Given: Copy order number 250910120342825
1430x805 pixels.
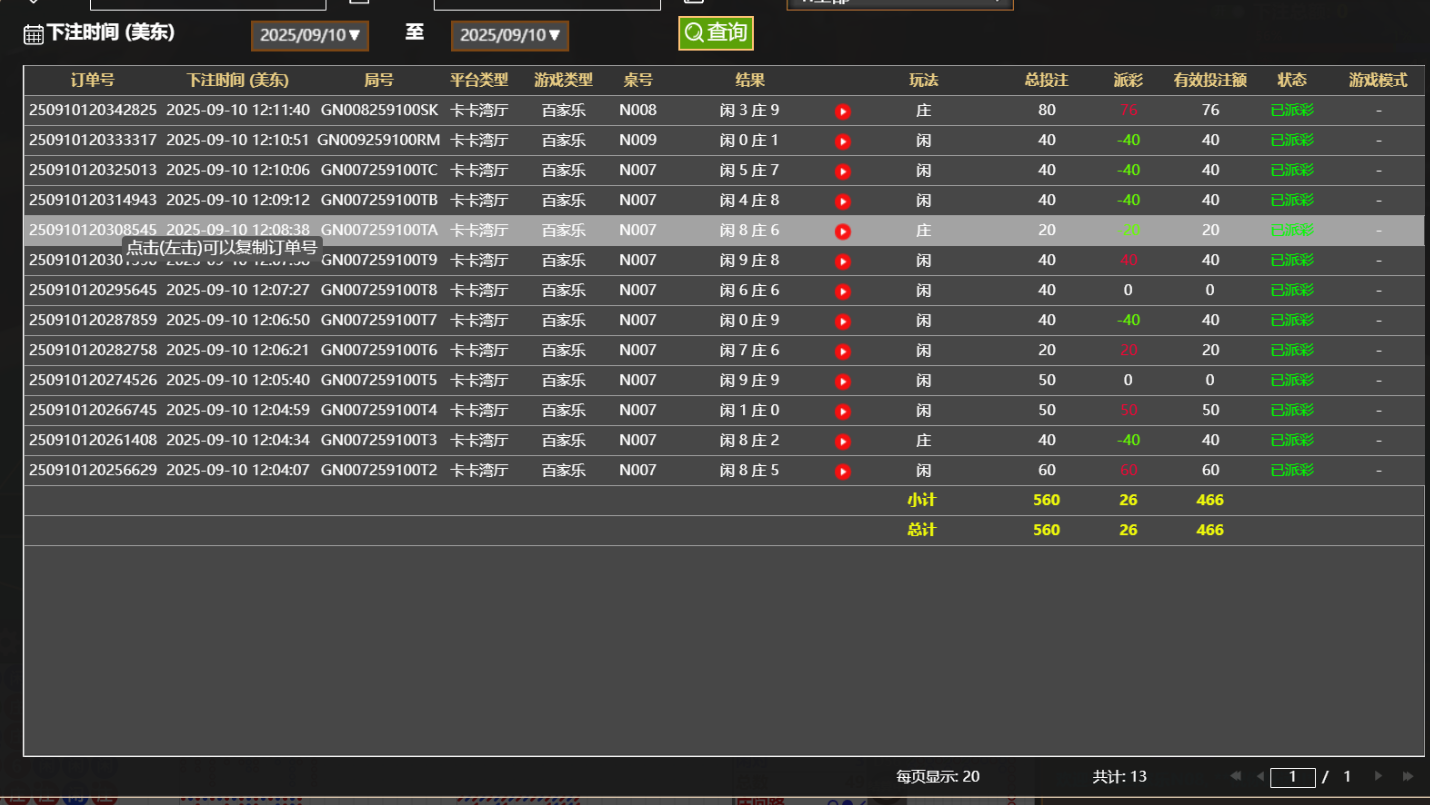Looking at the screenshot, I should 93,110.
